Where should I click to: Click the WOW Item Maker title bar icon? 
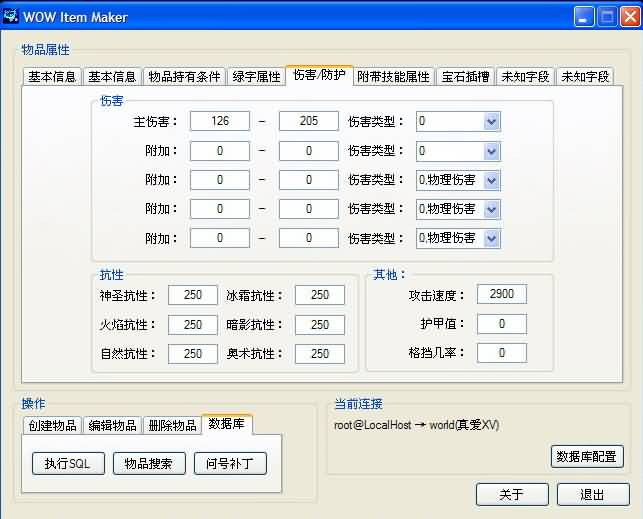coord(10,16)
